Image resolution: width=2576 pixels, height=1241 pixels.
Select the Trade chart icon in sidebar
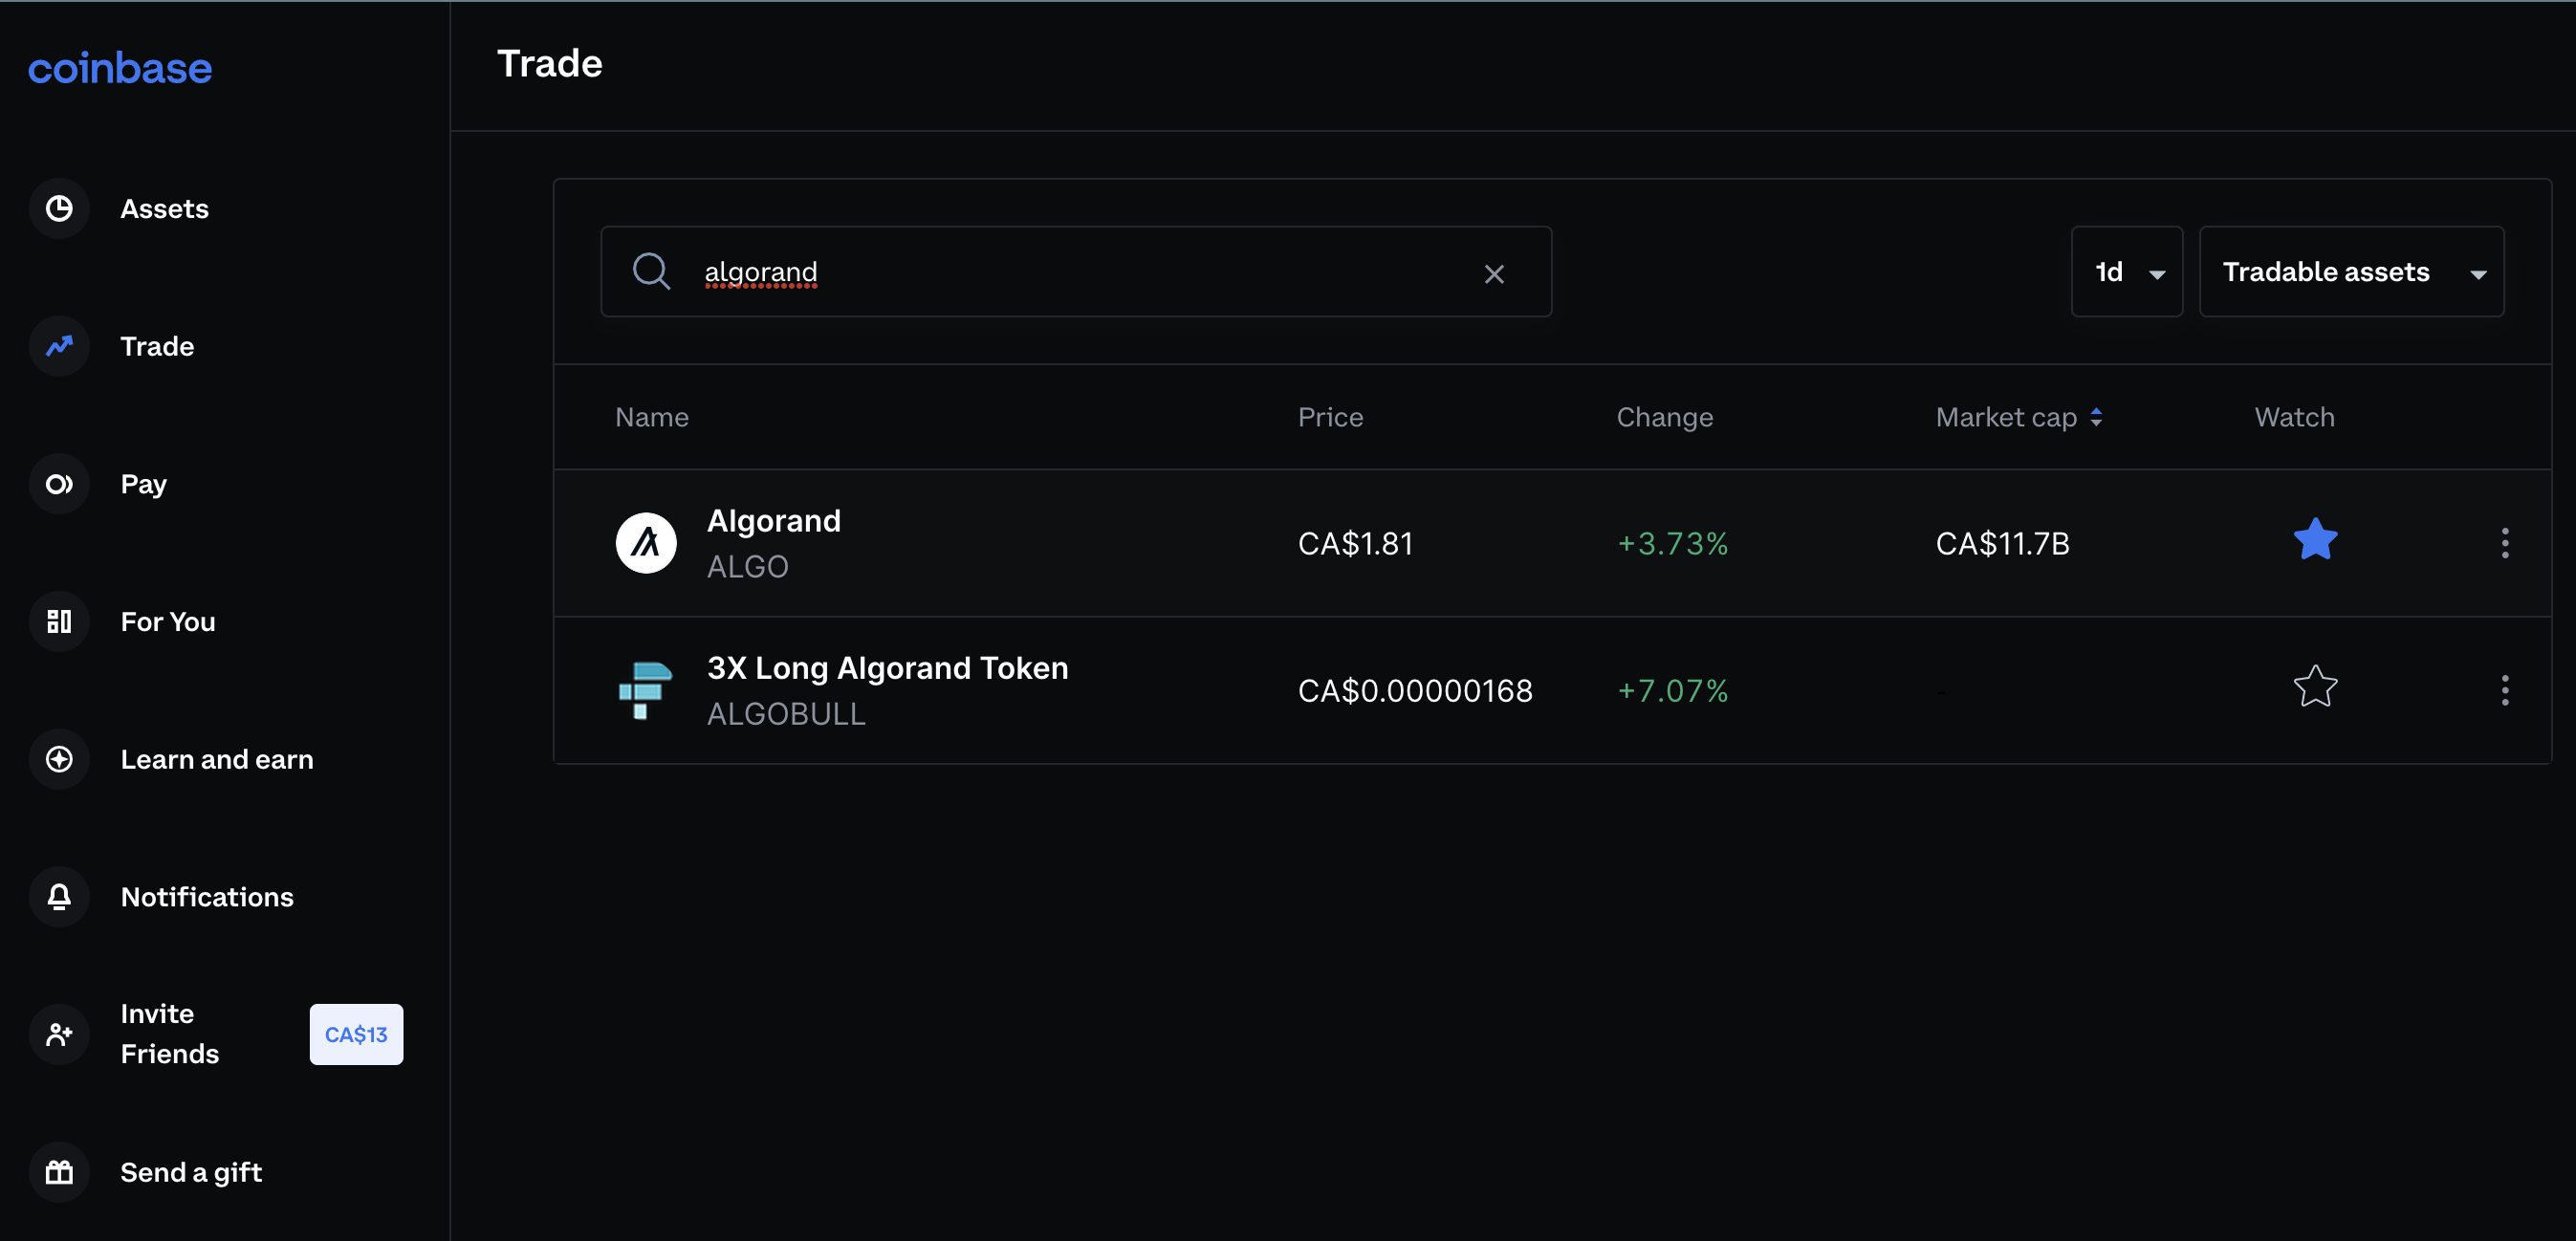point(58,346)
